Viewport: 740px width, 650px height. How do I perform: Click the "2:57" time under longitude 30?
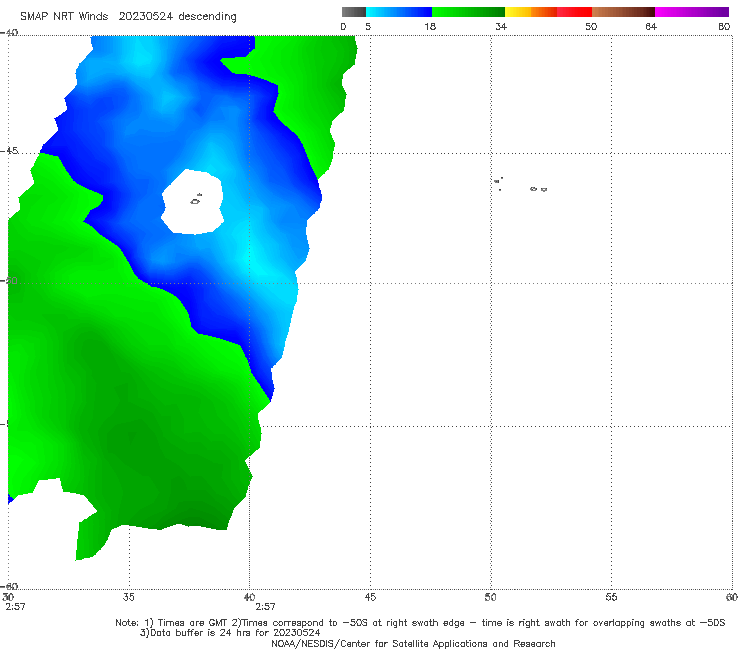pos(15,607)
